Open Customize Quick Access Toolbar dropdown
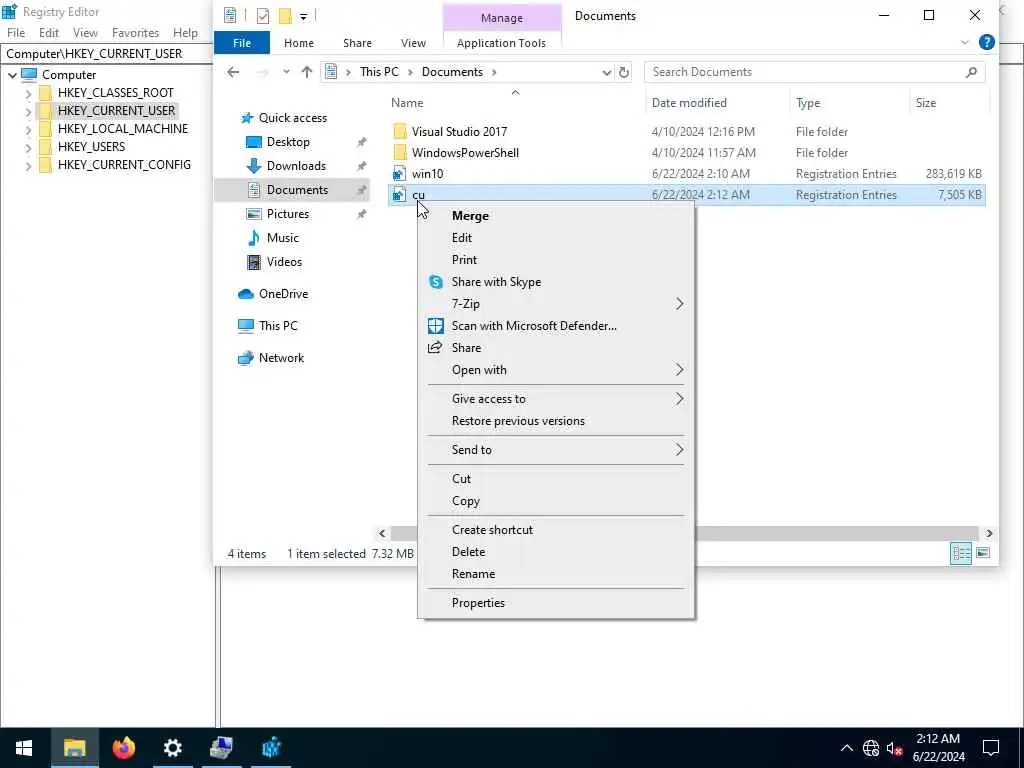The width and height of the screenshot is (1024, 768). [x=304, y=16]
